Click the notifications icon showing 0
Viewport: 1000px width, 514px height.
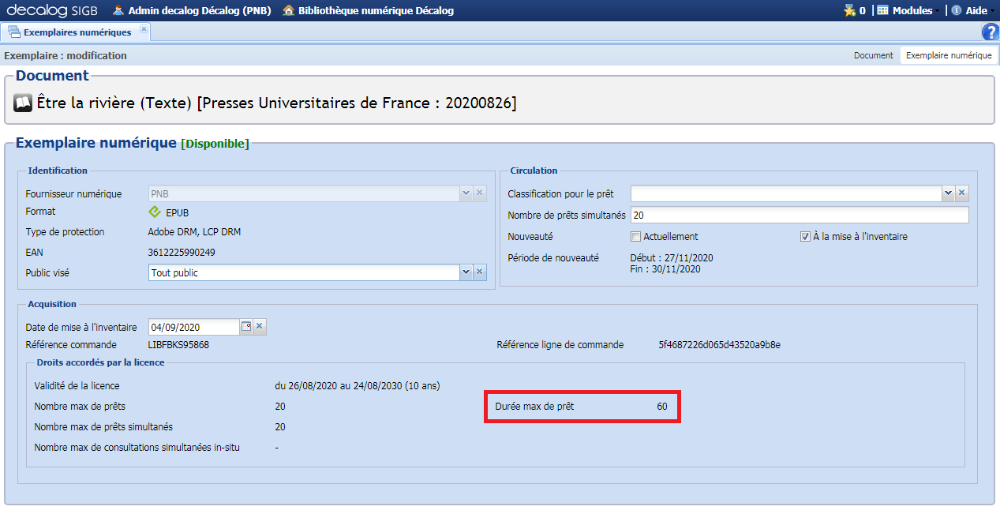point(855,10)
